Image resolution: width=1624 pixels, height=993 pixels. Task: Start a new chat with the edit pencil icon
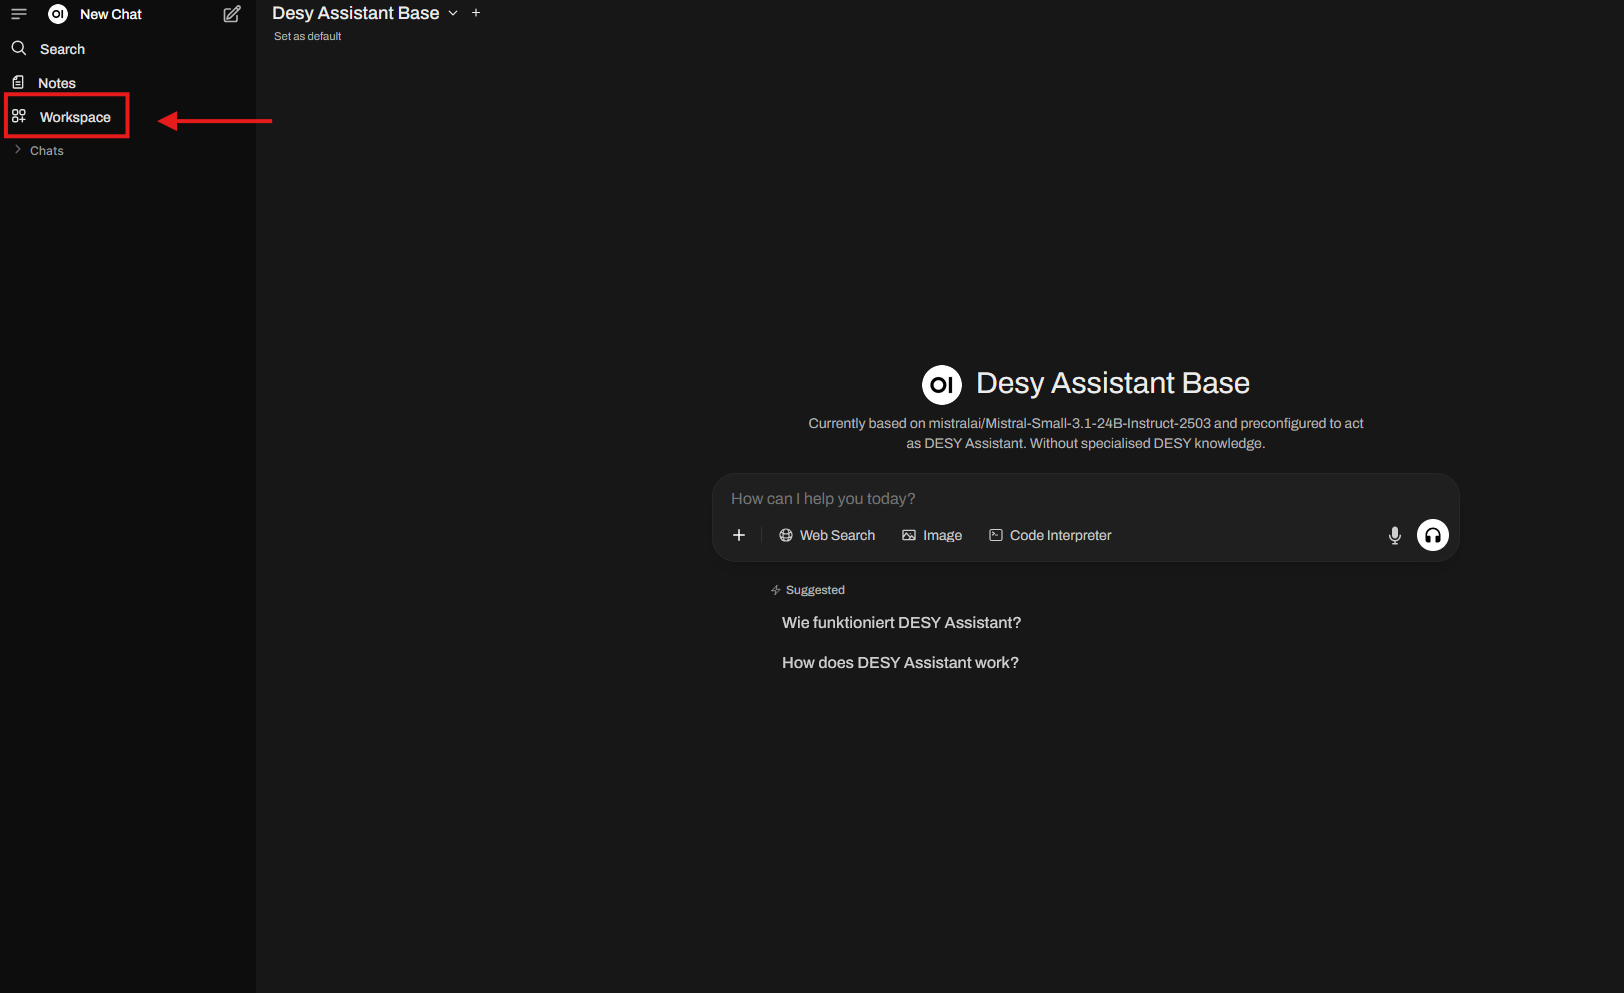(x=232, y=14)
